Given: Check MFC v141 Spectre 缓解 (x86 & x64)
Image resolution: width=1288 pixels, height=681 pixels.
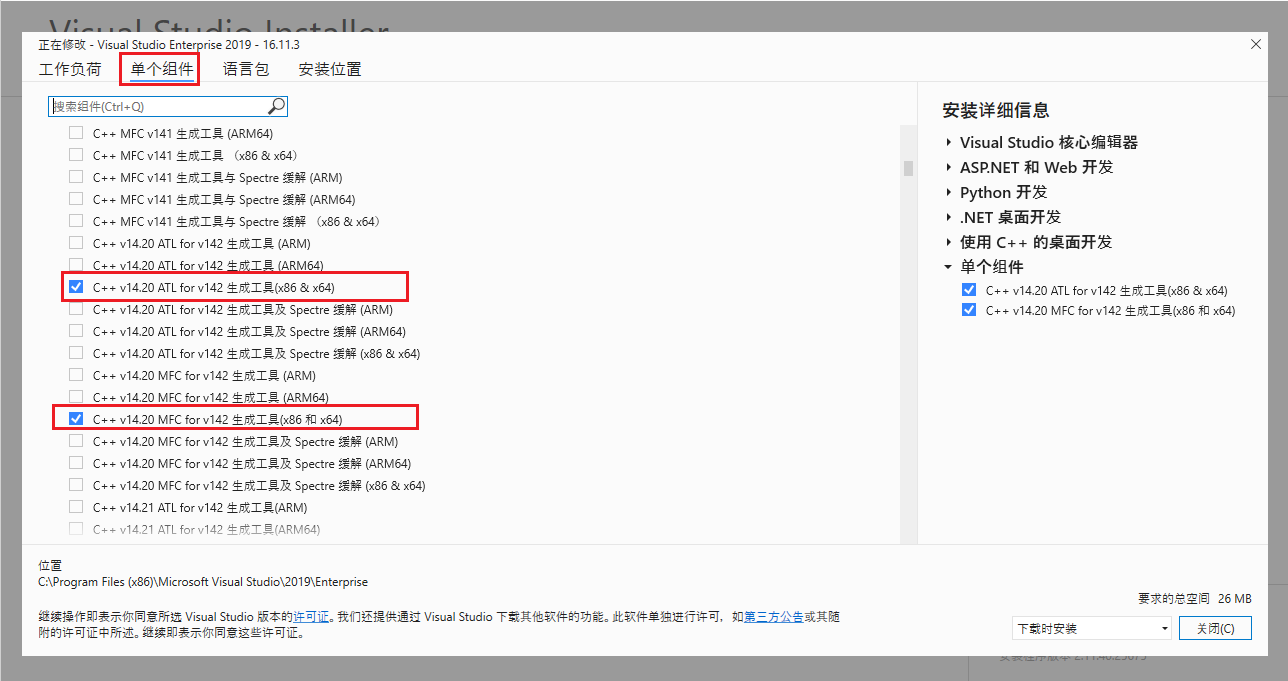Looking at the screenshot, I should 76,221.
